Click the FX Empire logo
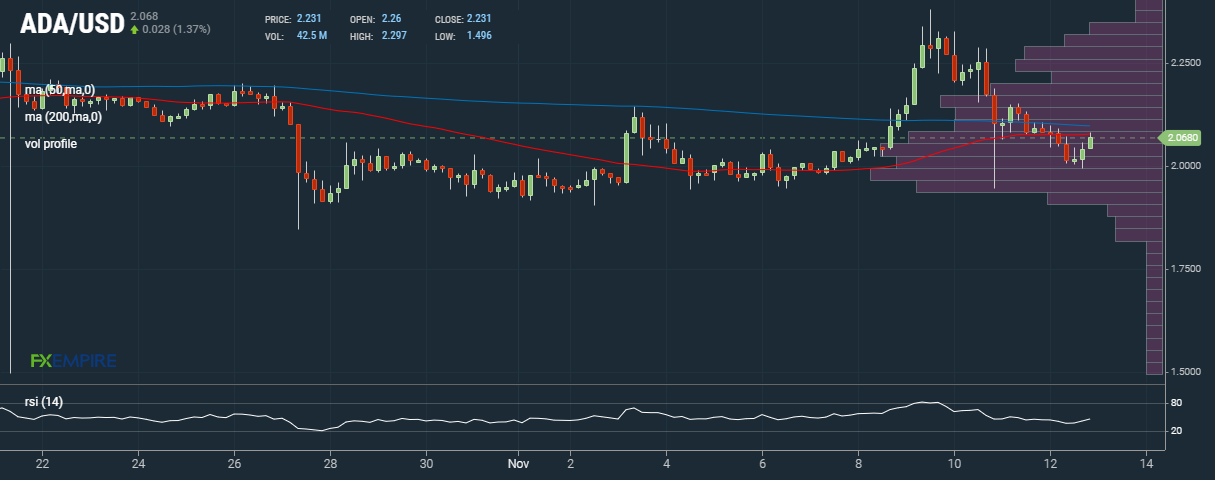The image size is (1215, 480). (73, 360)
